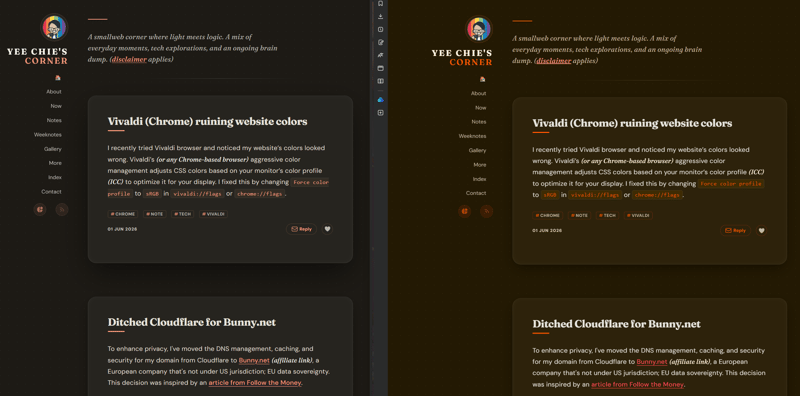The height and width of the screenshot is (396, 800).
Task: Click the avatar logo on the left page
Action: (54, 27)
